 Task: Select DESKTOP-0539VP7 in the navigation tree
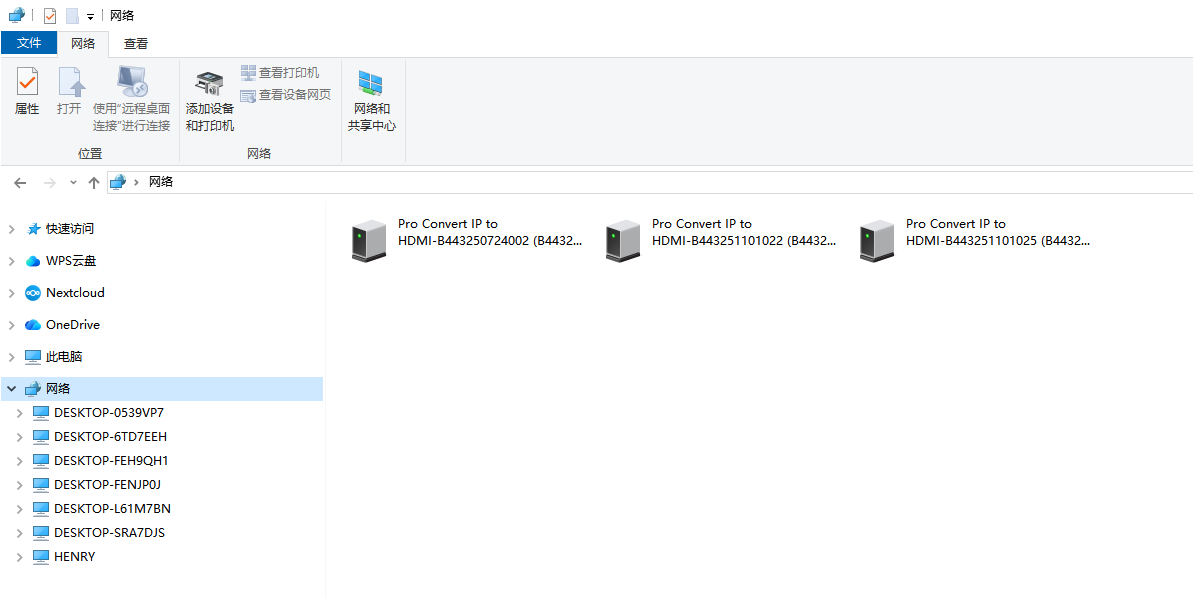108,413
